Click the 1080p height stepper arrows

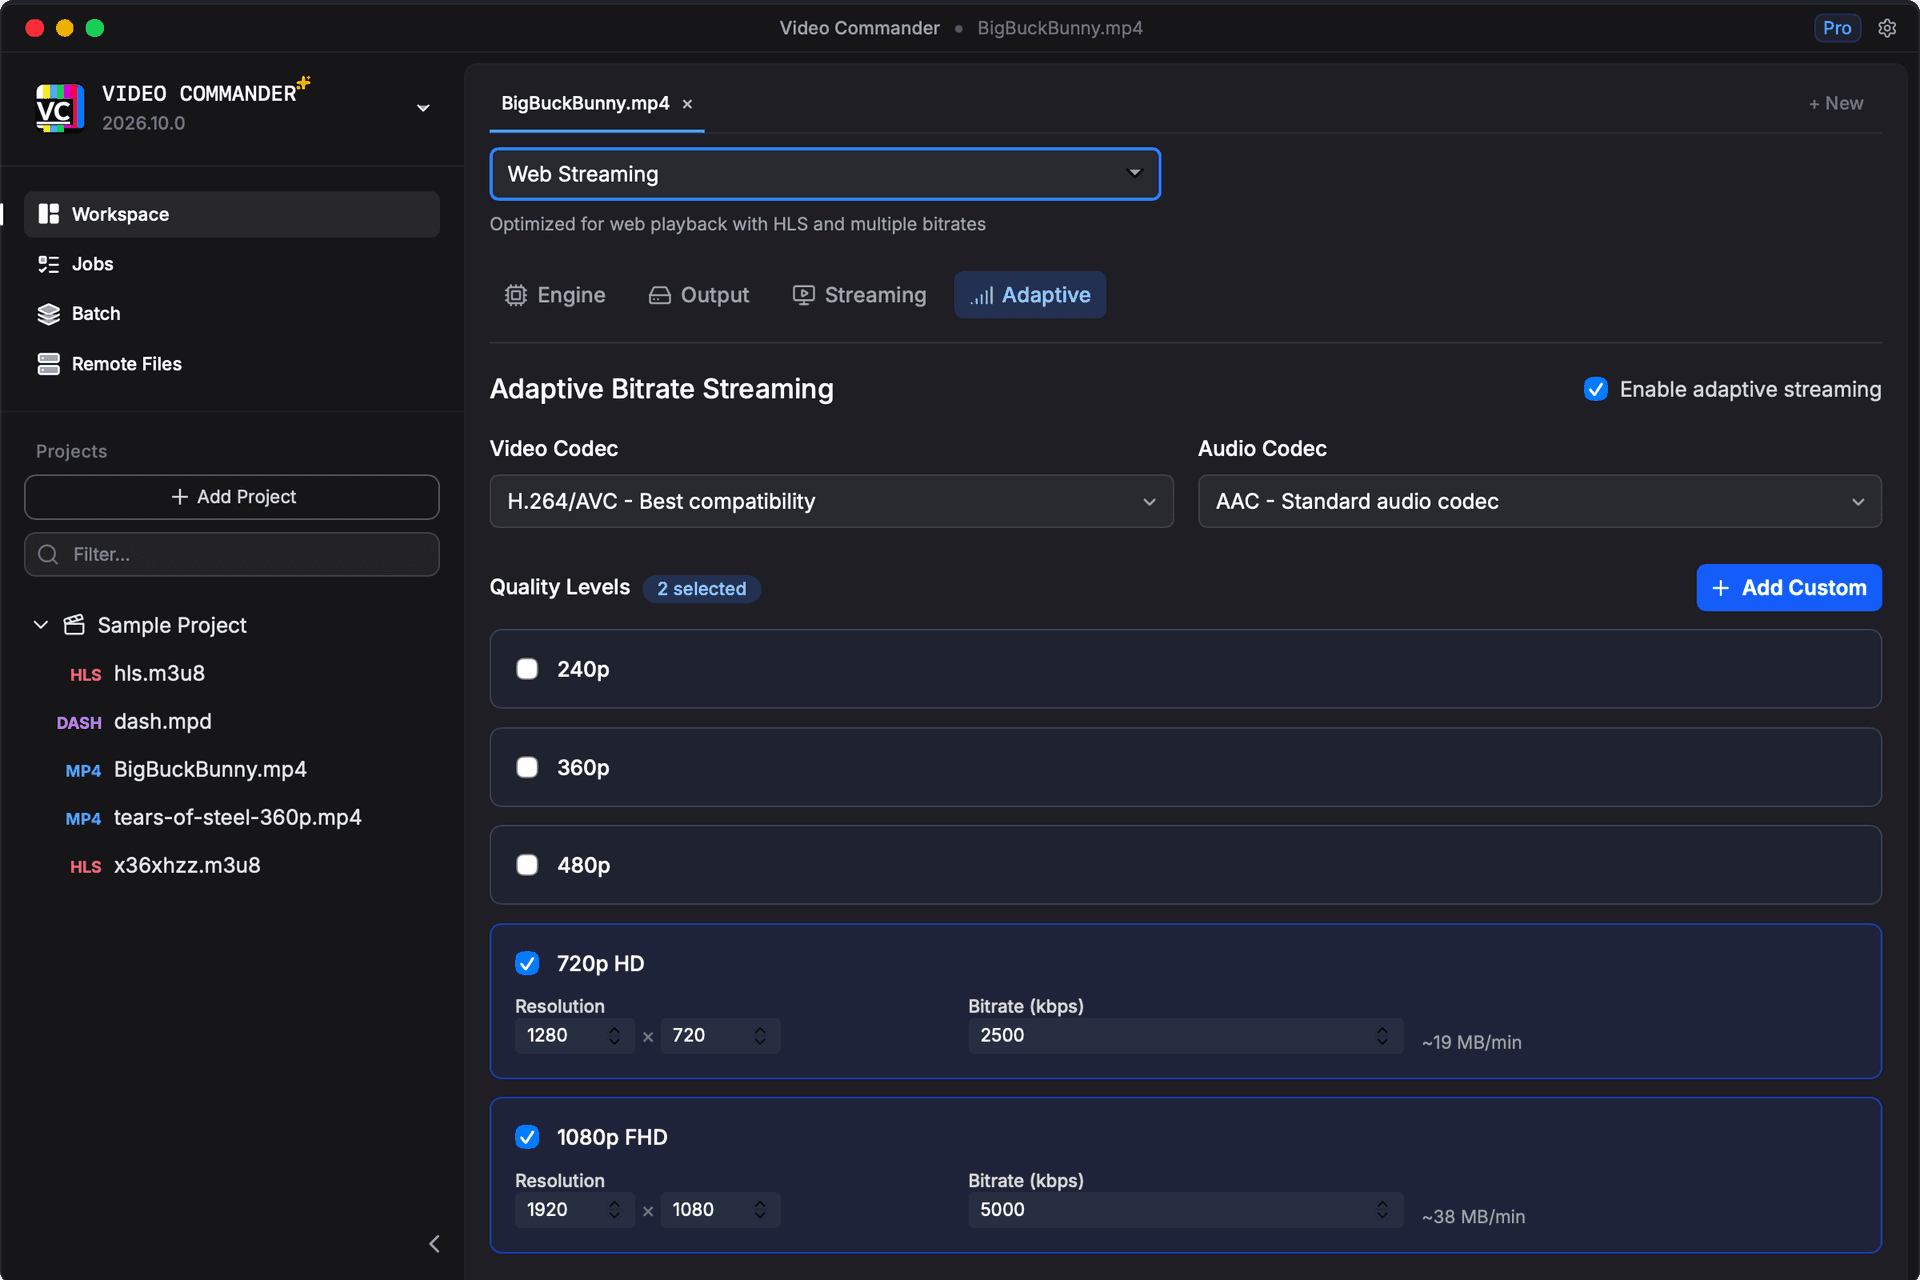760,1210
